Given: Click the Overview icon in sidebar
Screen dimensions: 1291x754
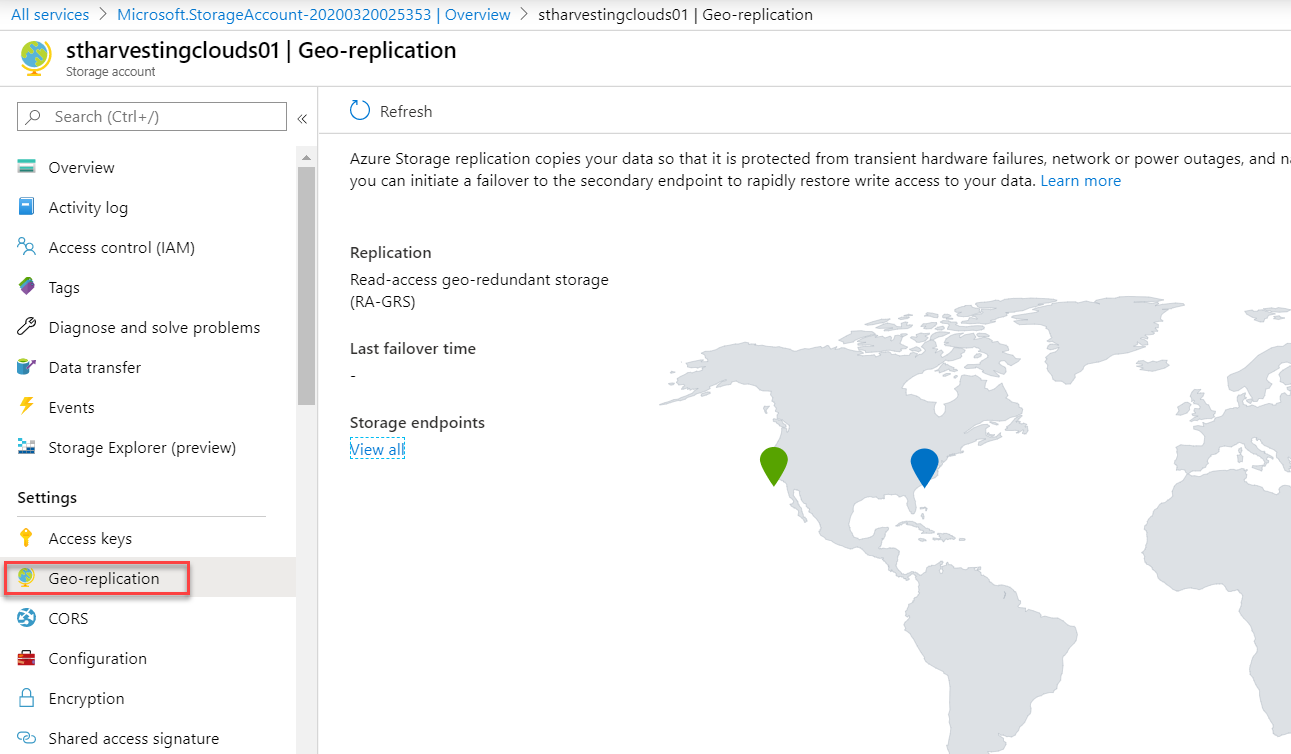Looking at the screenshot, I should [x=27, y=167].
